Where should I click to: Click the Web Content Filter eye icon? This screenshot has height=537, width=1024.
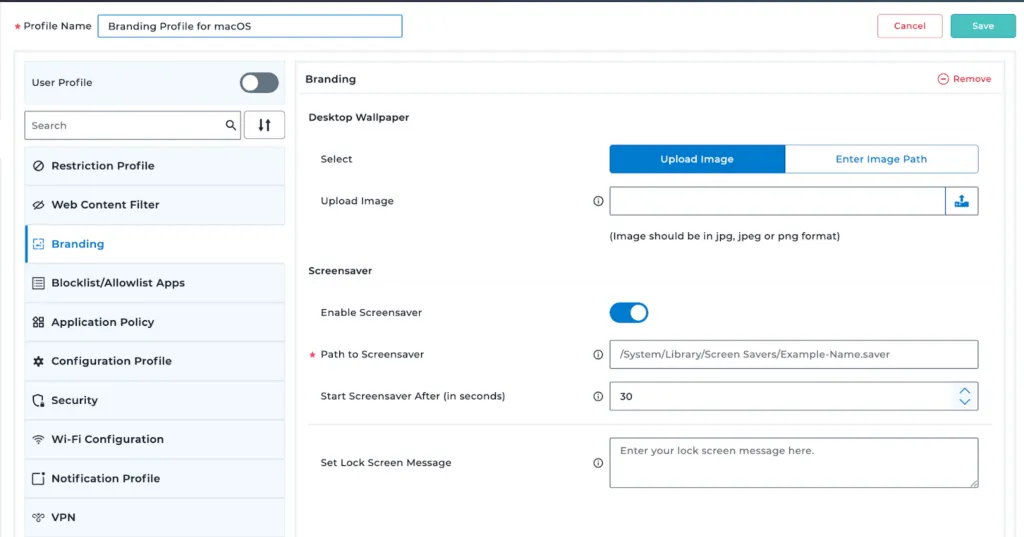(x=39, y=205)
